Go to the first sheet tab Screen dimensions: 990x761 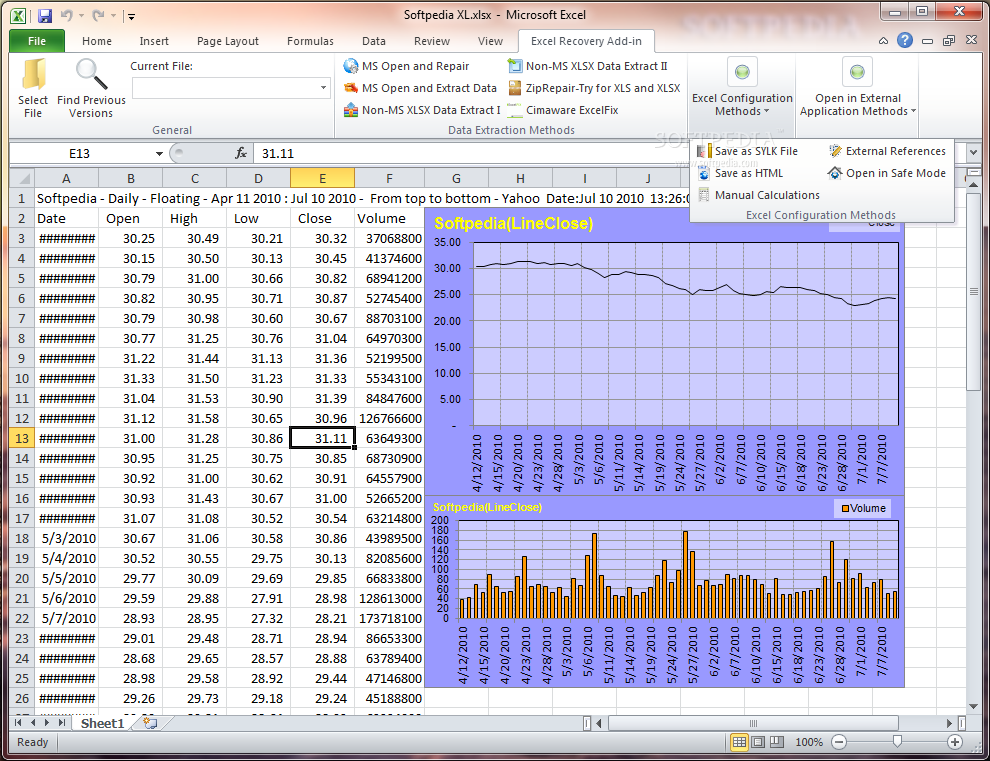coord(18,722)
